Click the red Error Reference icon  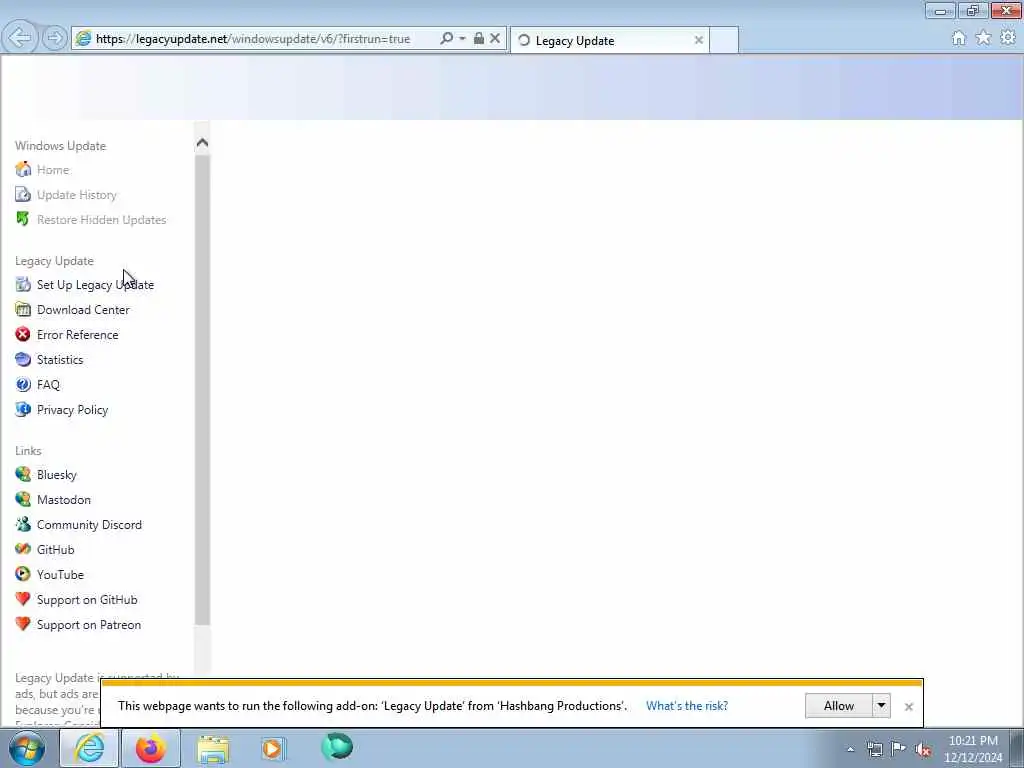click(23, 334)
